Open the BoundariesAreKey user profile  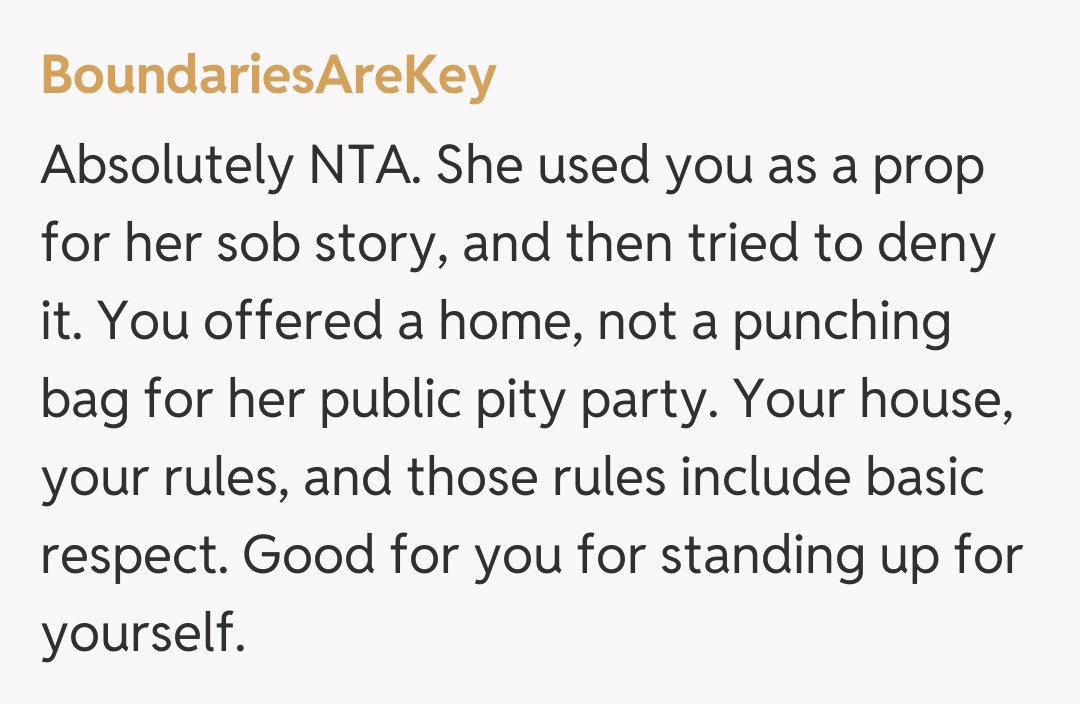tap(268, 75)
